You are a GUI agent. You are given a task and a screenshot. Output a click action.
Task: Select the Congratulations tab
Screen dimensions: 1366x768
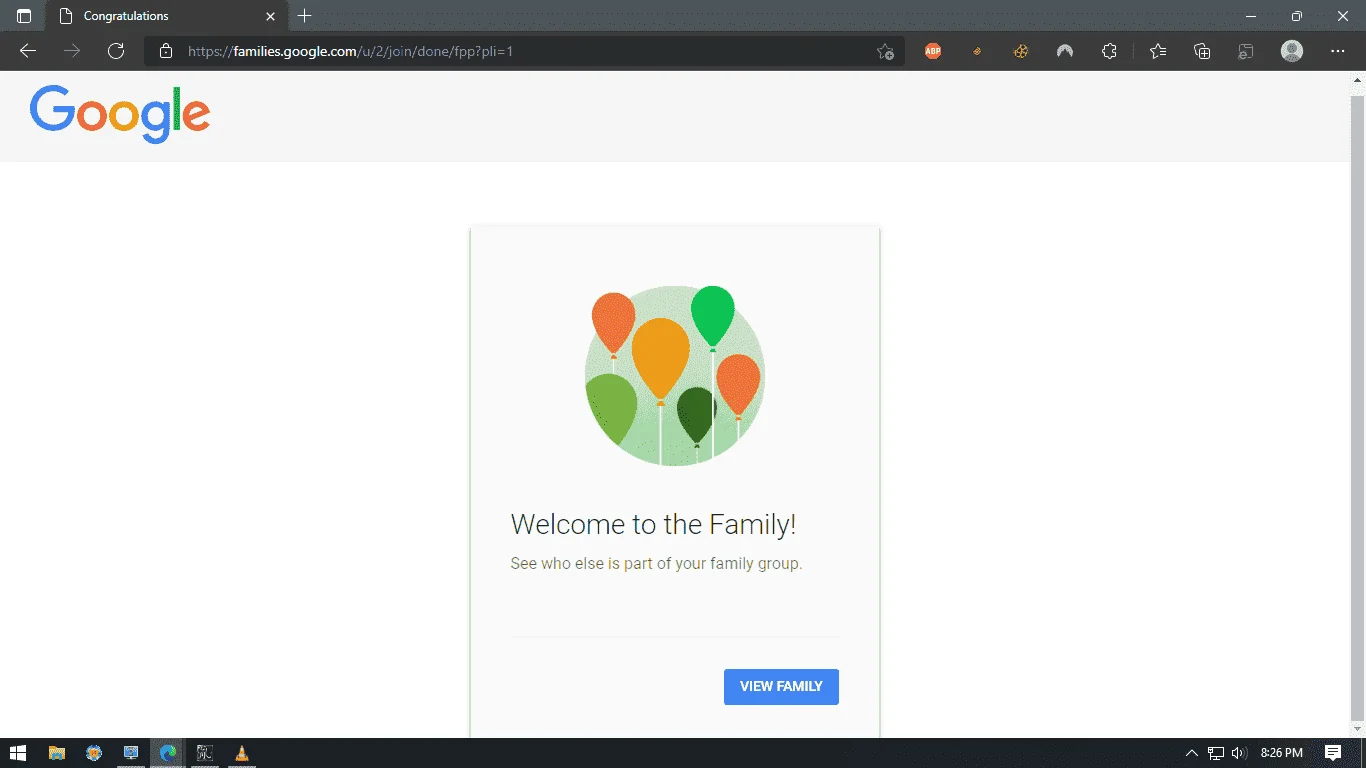[167, 16]
